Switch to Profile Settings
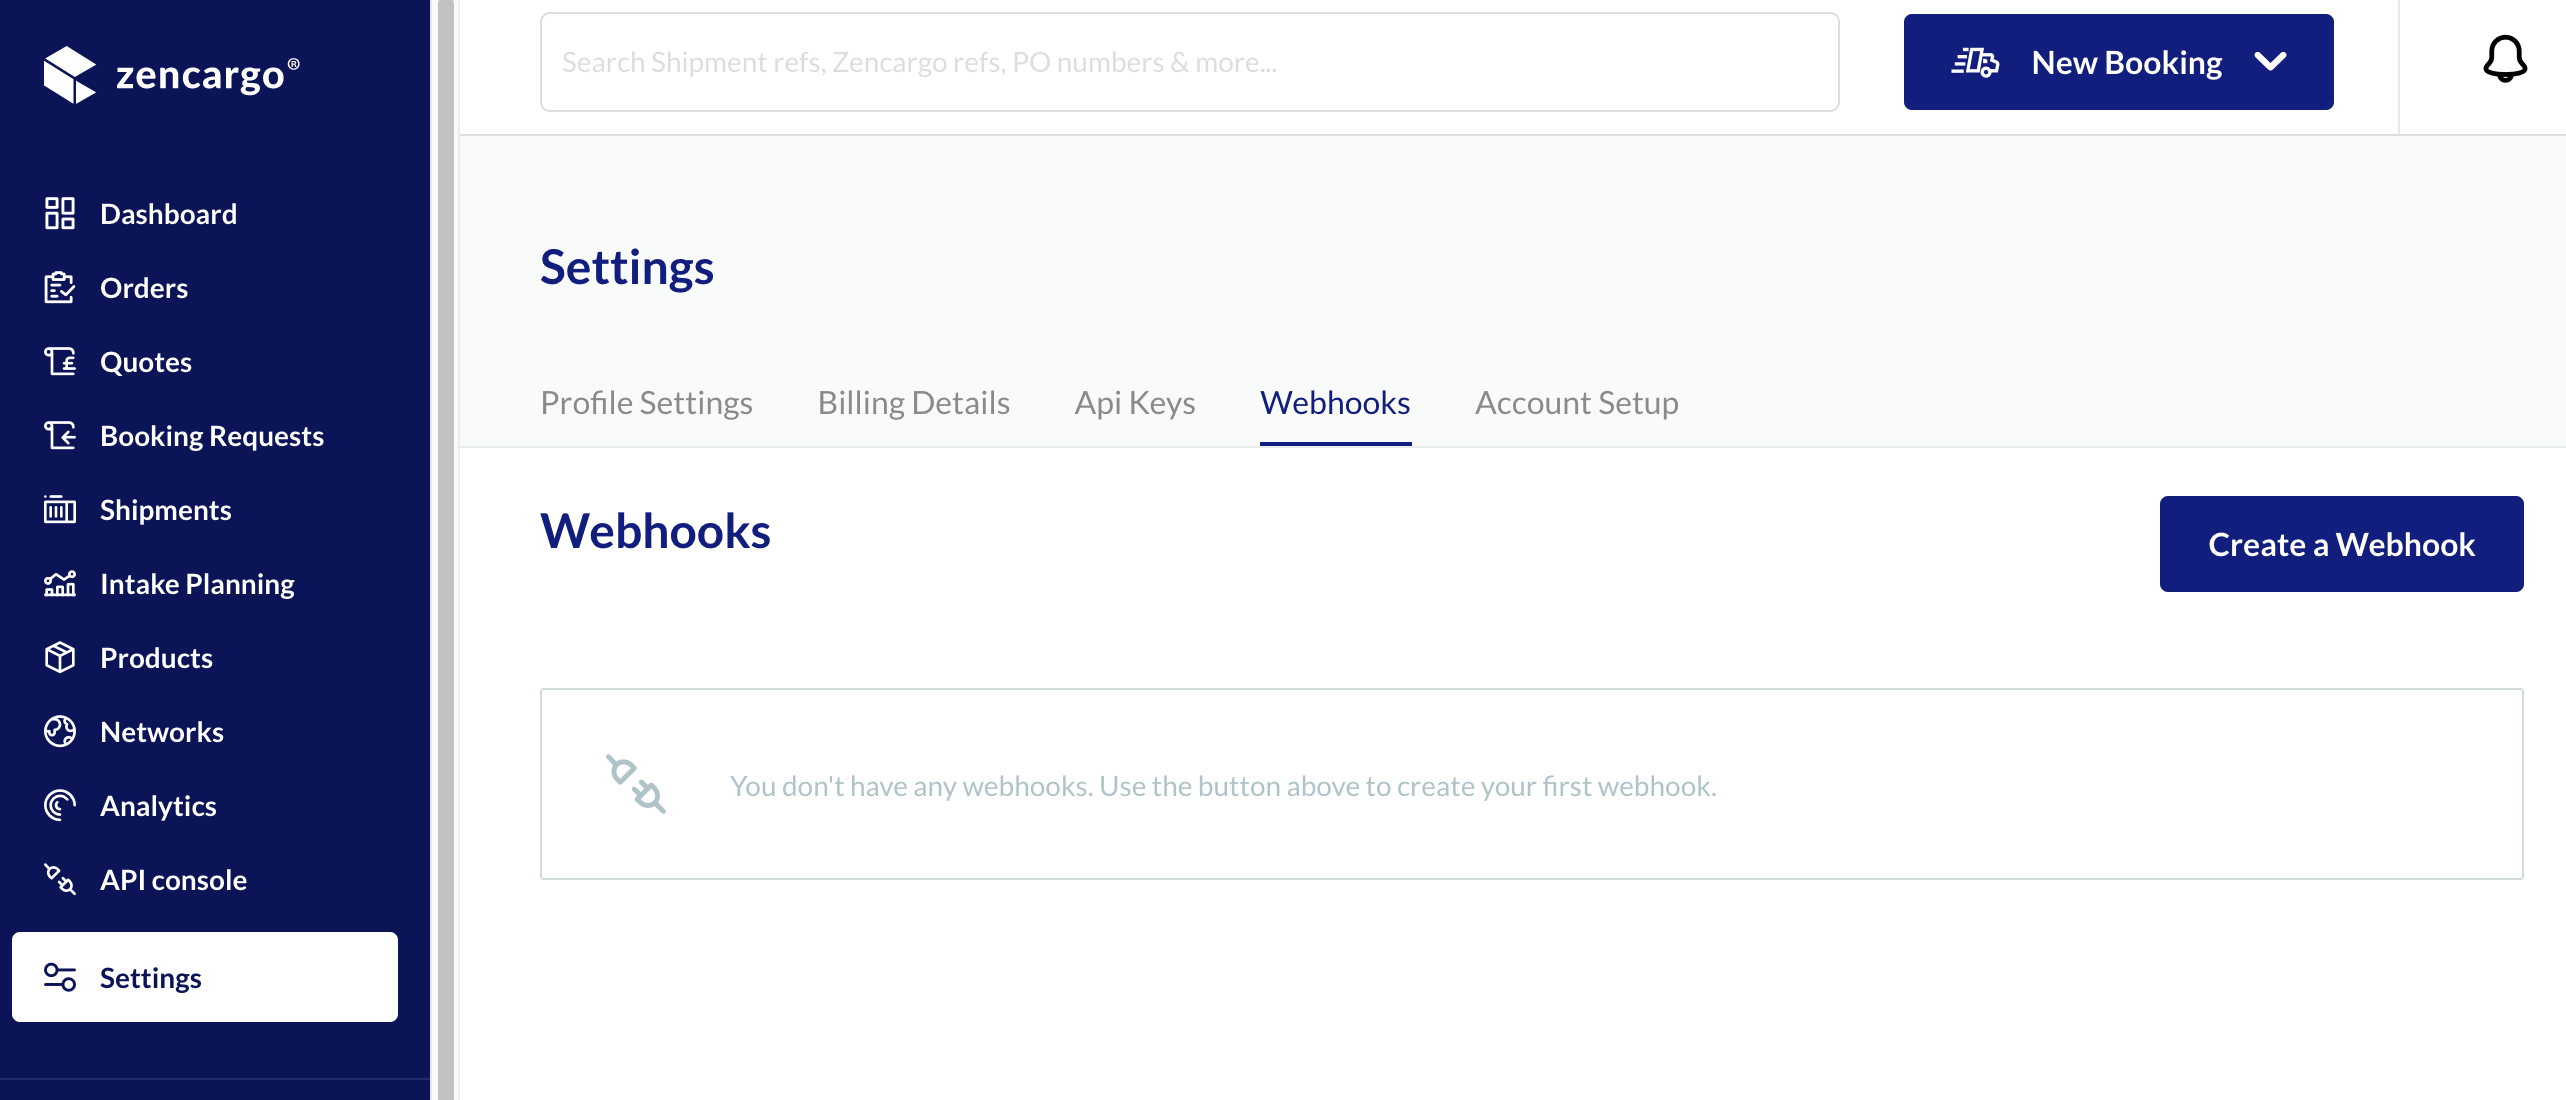 coord(646,402)
